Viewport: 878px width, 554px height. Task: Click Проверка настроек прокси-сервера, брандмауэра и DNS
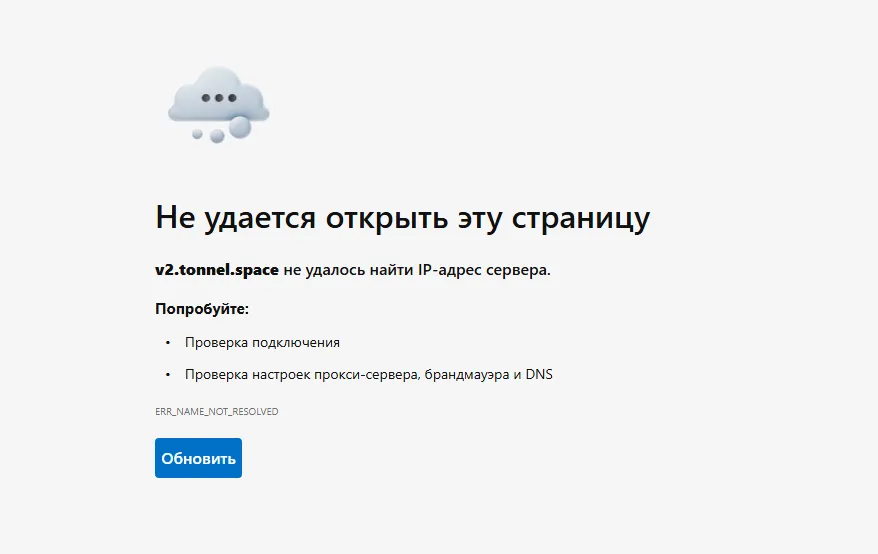[368, 374]
